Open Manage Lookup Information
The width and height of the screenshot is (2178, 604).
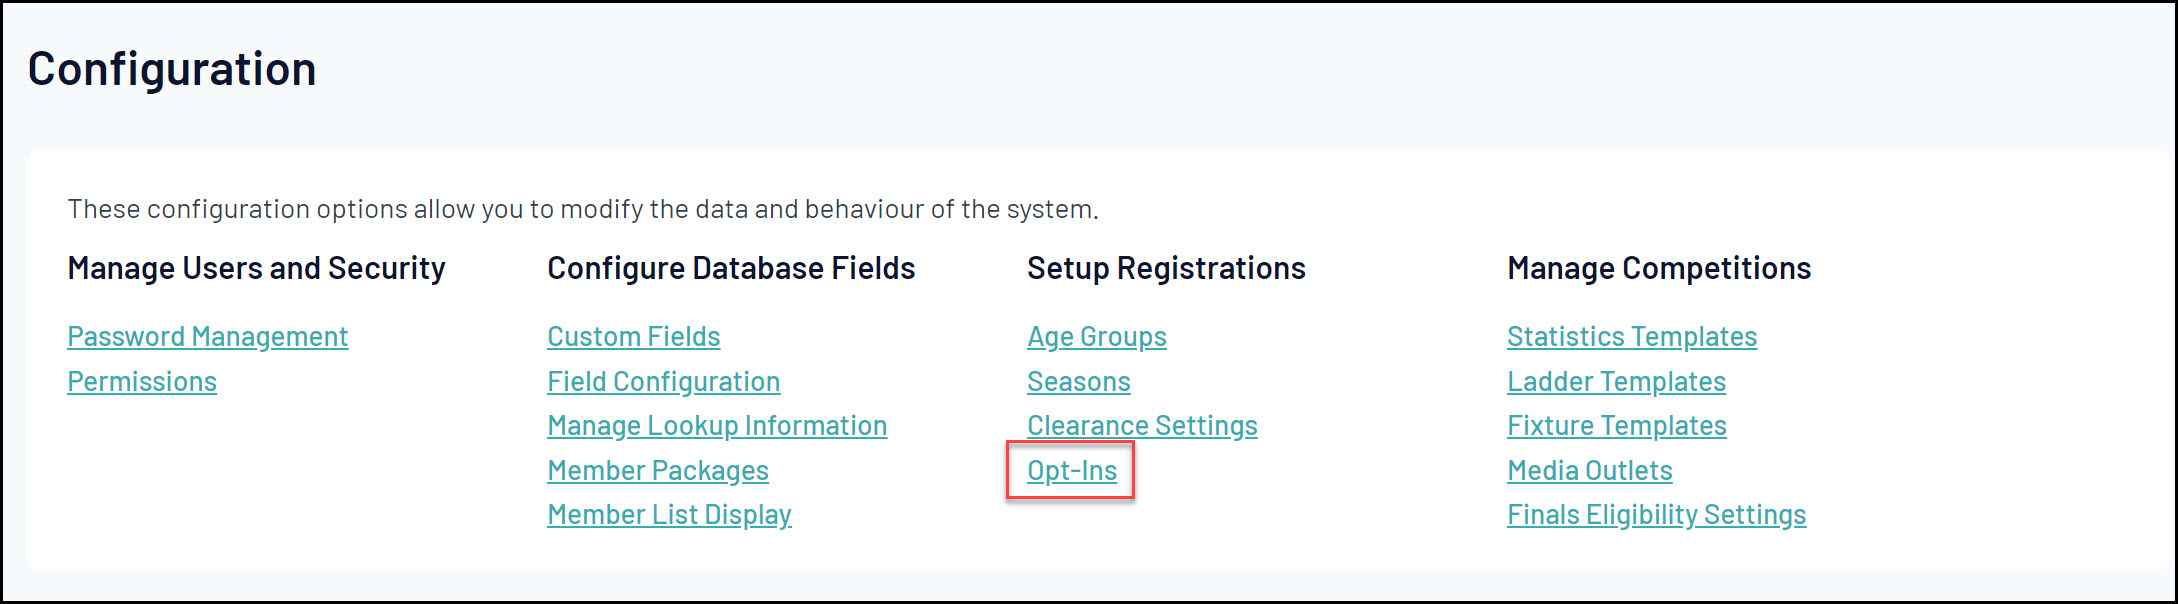pos(717,426)
